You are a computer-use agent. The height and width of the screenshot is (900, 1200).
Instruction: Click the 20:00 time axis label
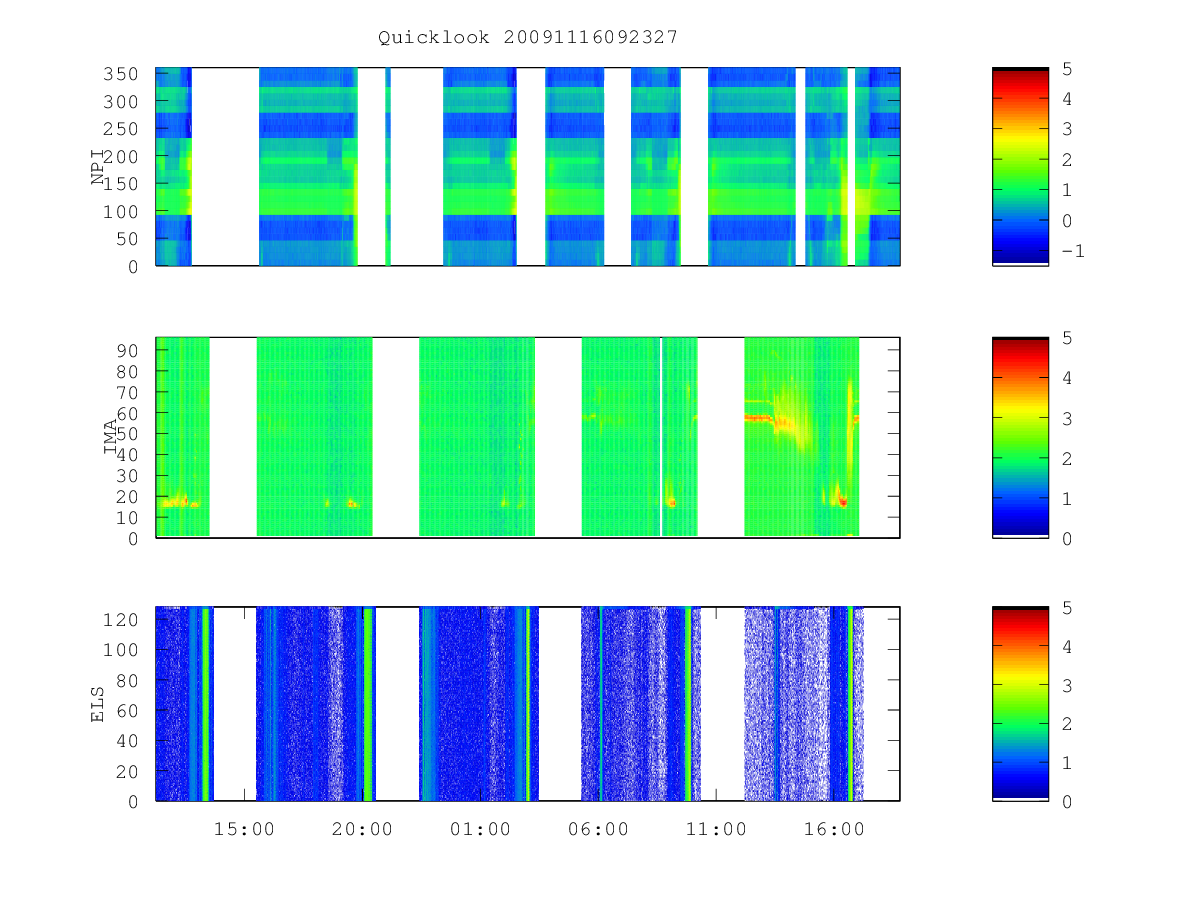click(362, 829)
